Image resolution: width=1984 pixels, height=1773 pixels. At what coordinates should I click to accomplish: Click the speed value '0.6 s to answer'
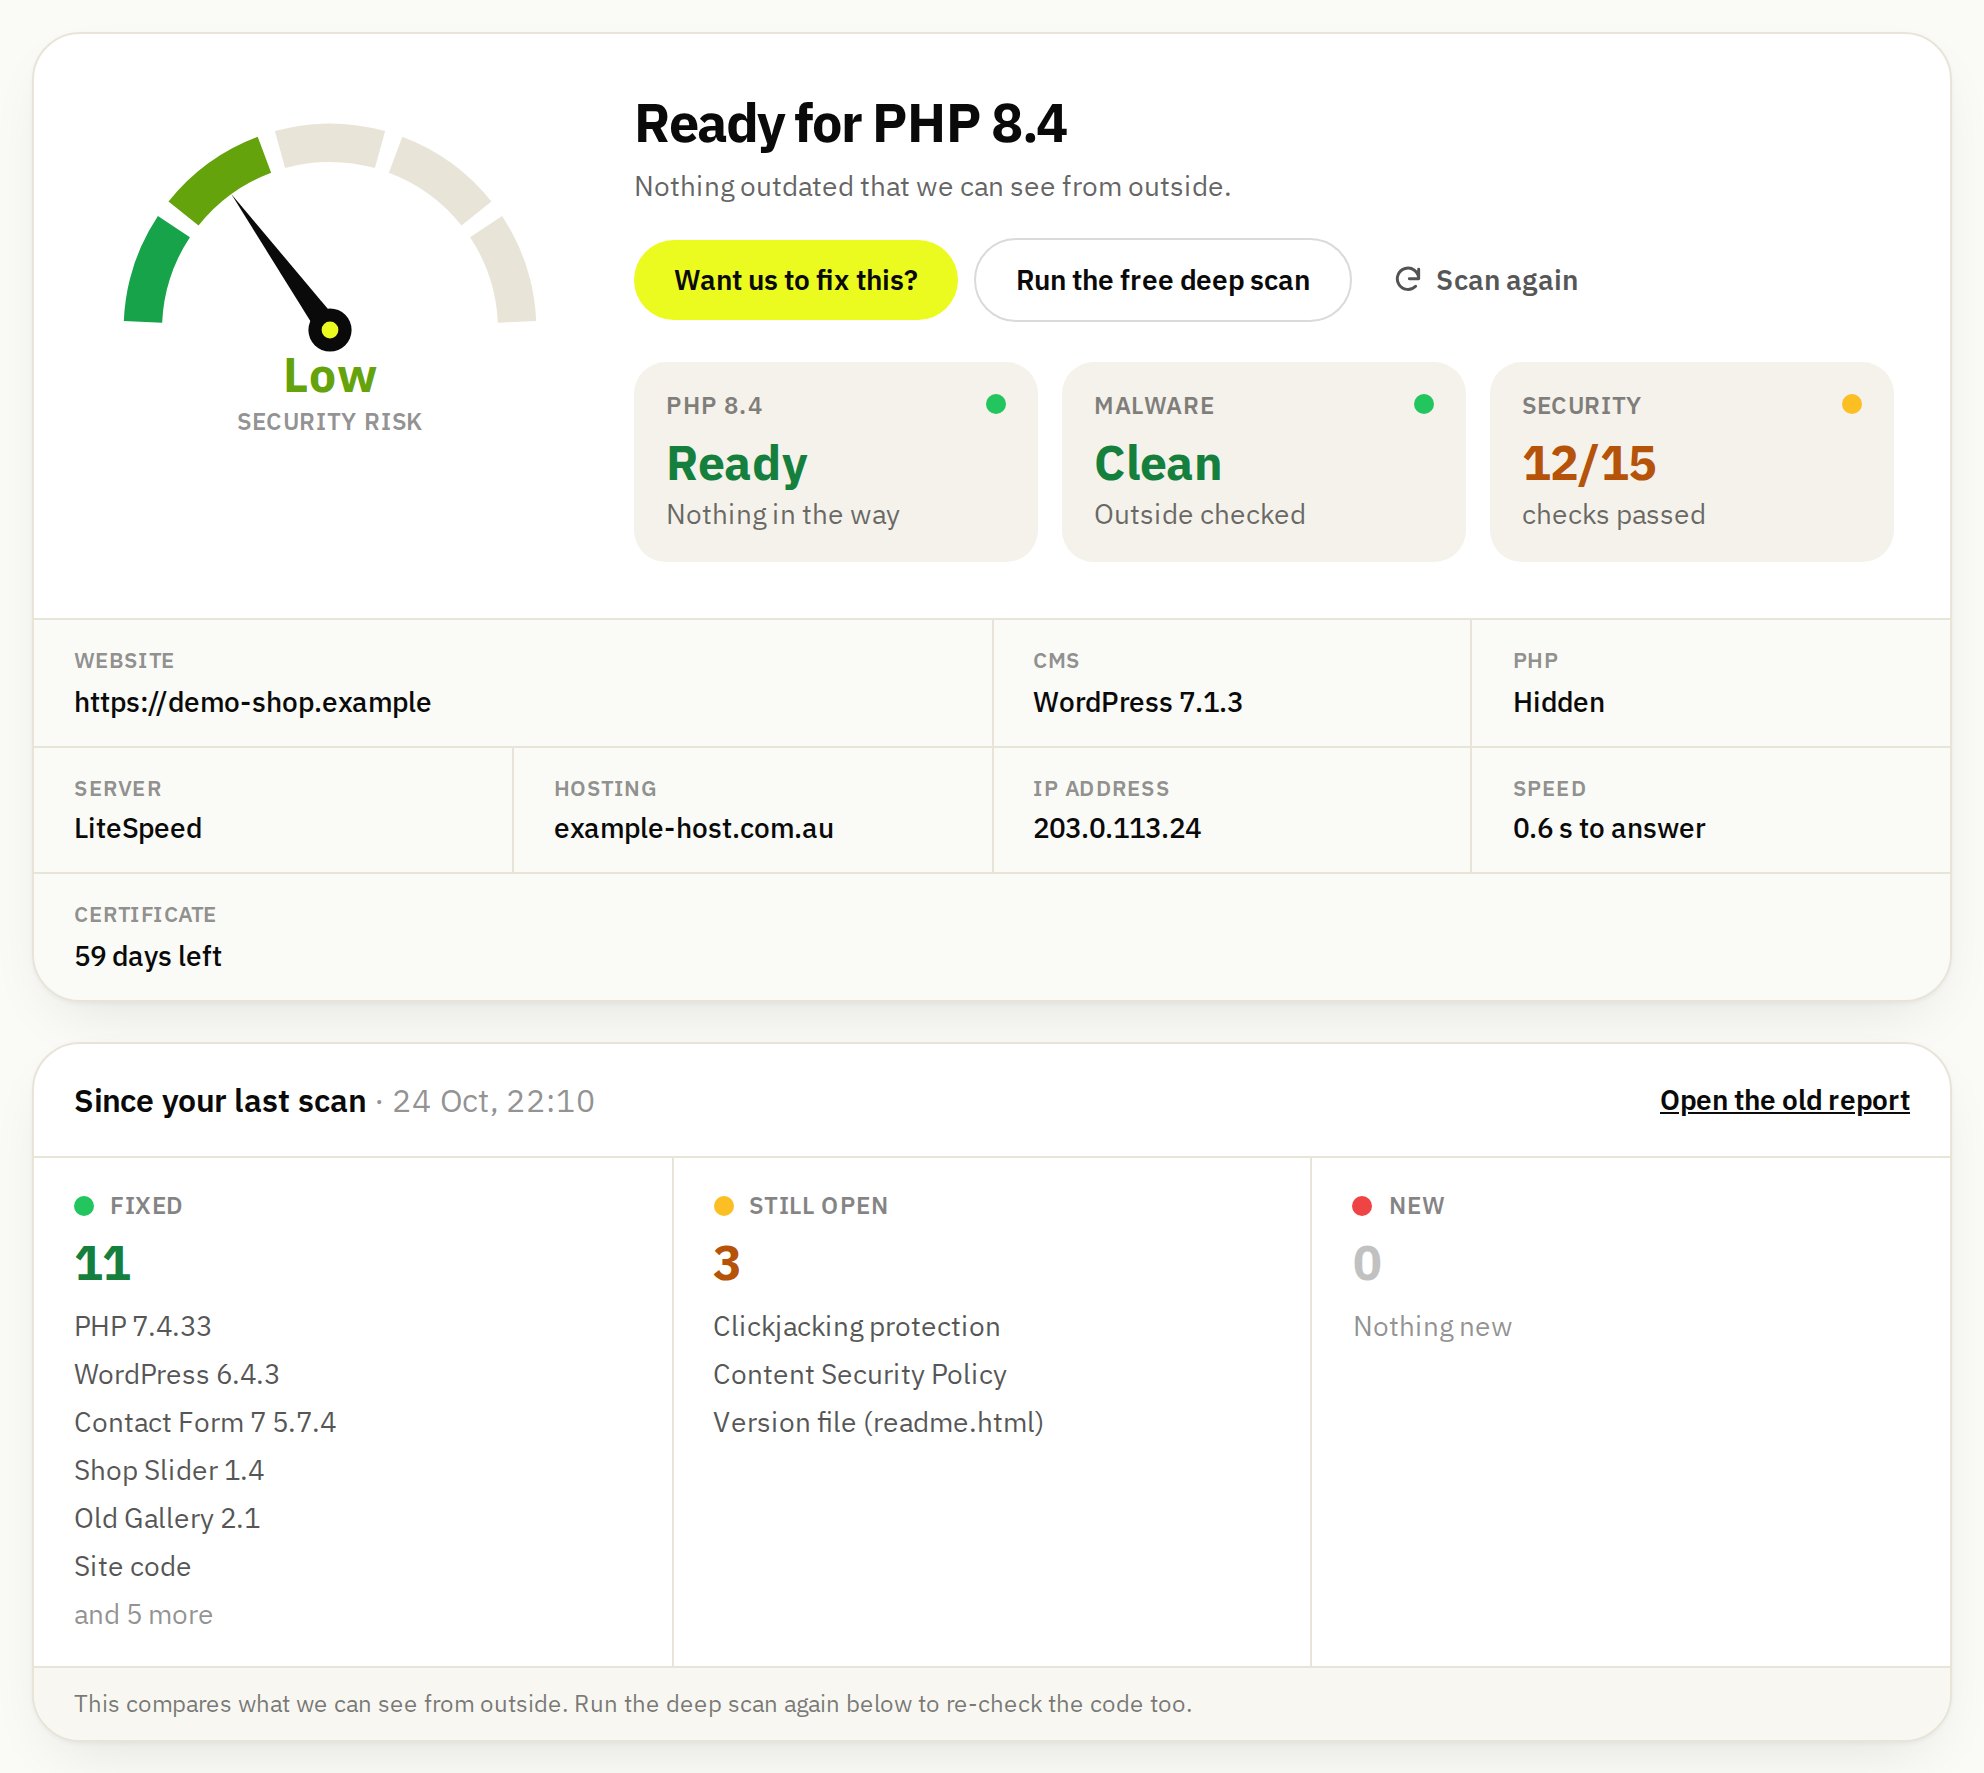click(x=1608, y=828)
